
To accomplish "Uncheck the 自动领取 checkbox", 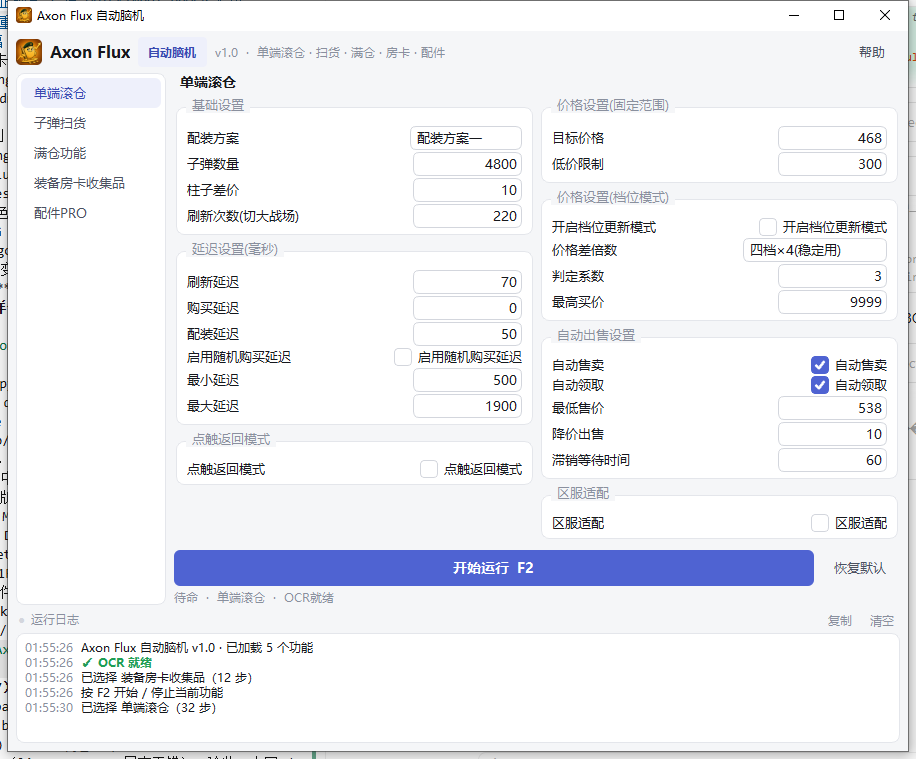I will click(820, 385).
